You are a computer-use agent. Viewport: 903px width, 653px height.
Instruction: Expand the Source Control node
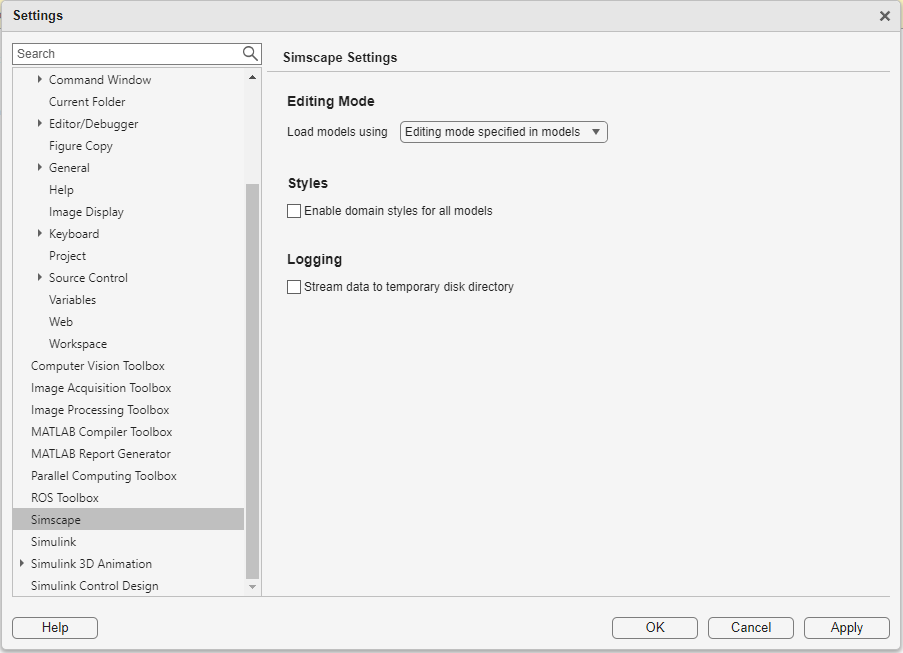point(40,278)
